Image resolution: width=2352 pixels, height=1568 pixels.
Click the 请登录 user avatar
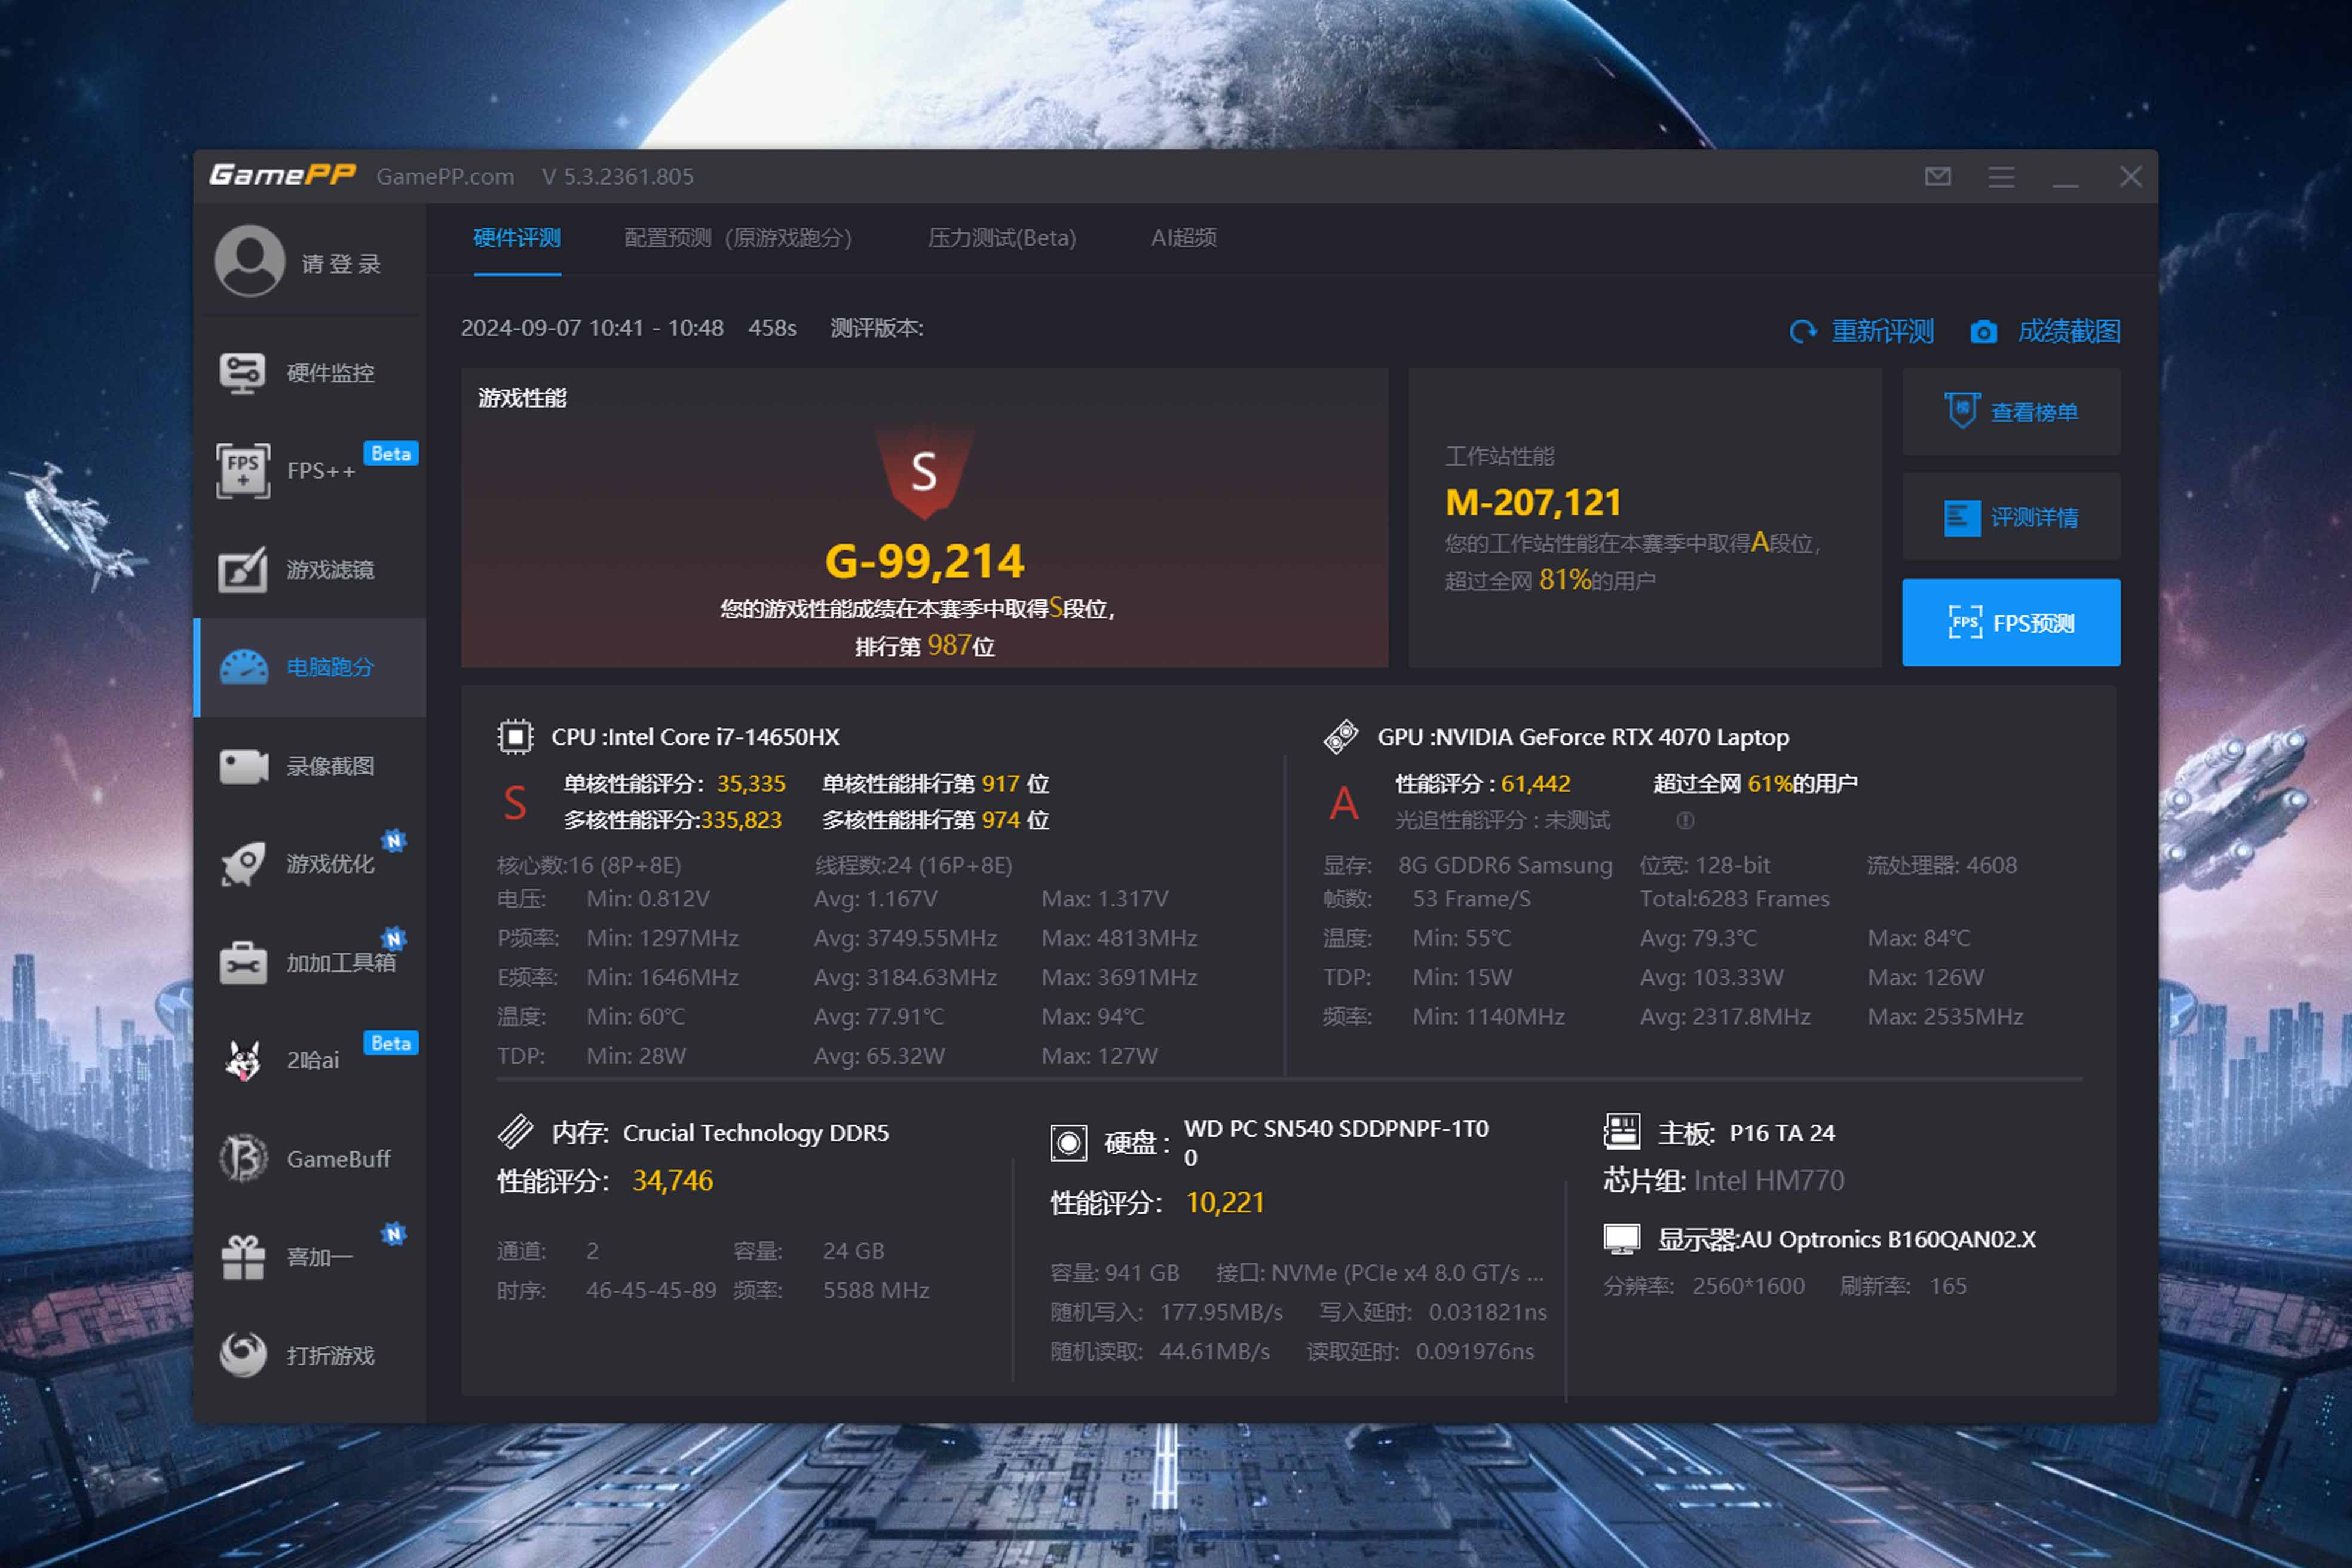[x=250, y=261]
